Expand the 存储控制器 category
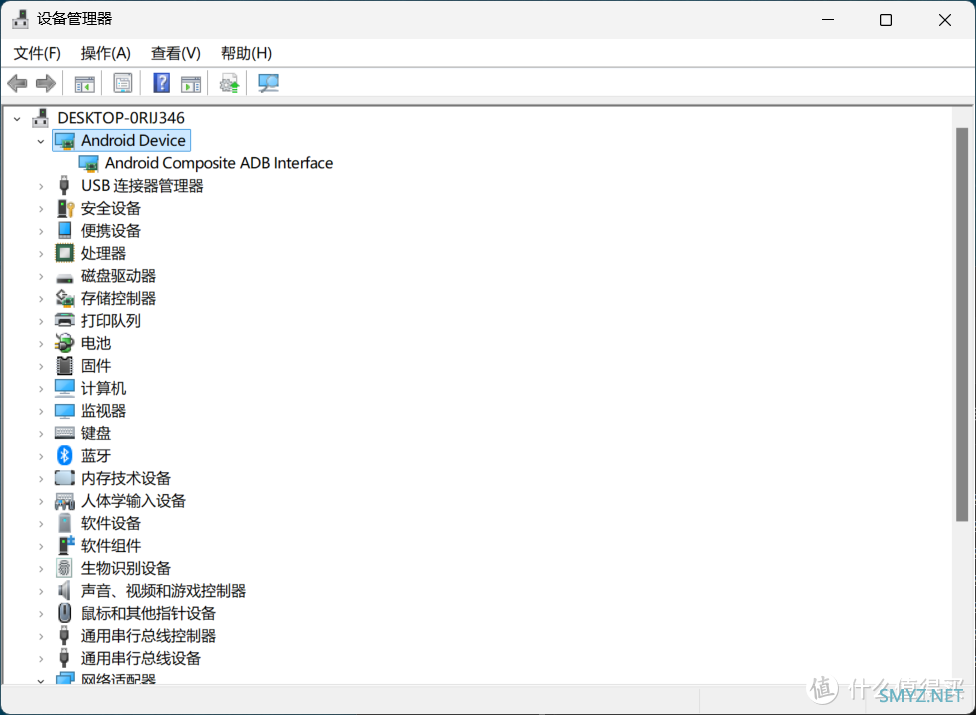Image resolution: width=976 pixels, height=715 pixels. [x=41, y=299]
